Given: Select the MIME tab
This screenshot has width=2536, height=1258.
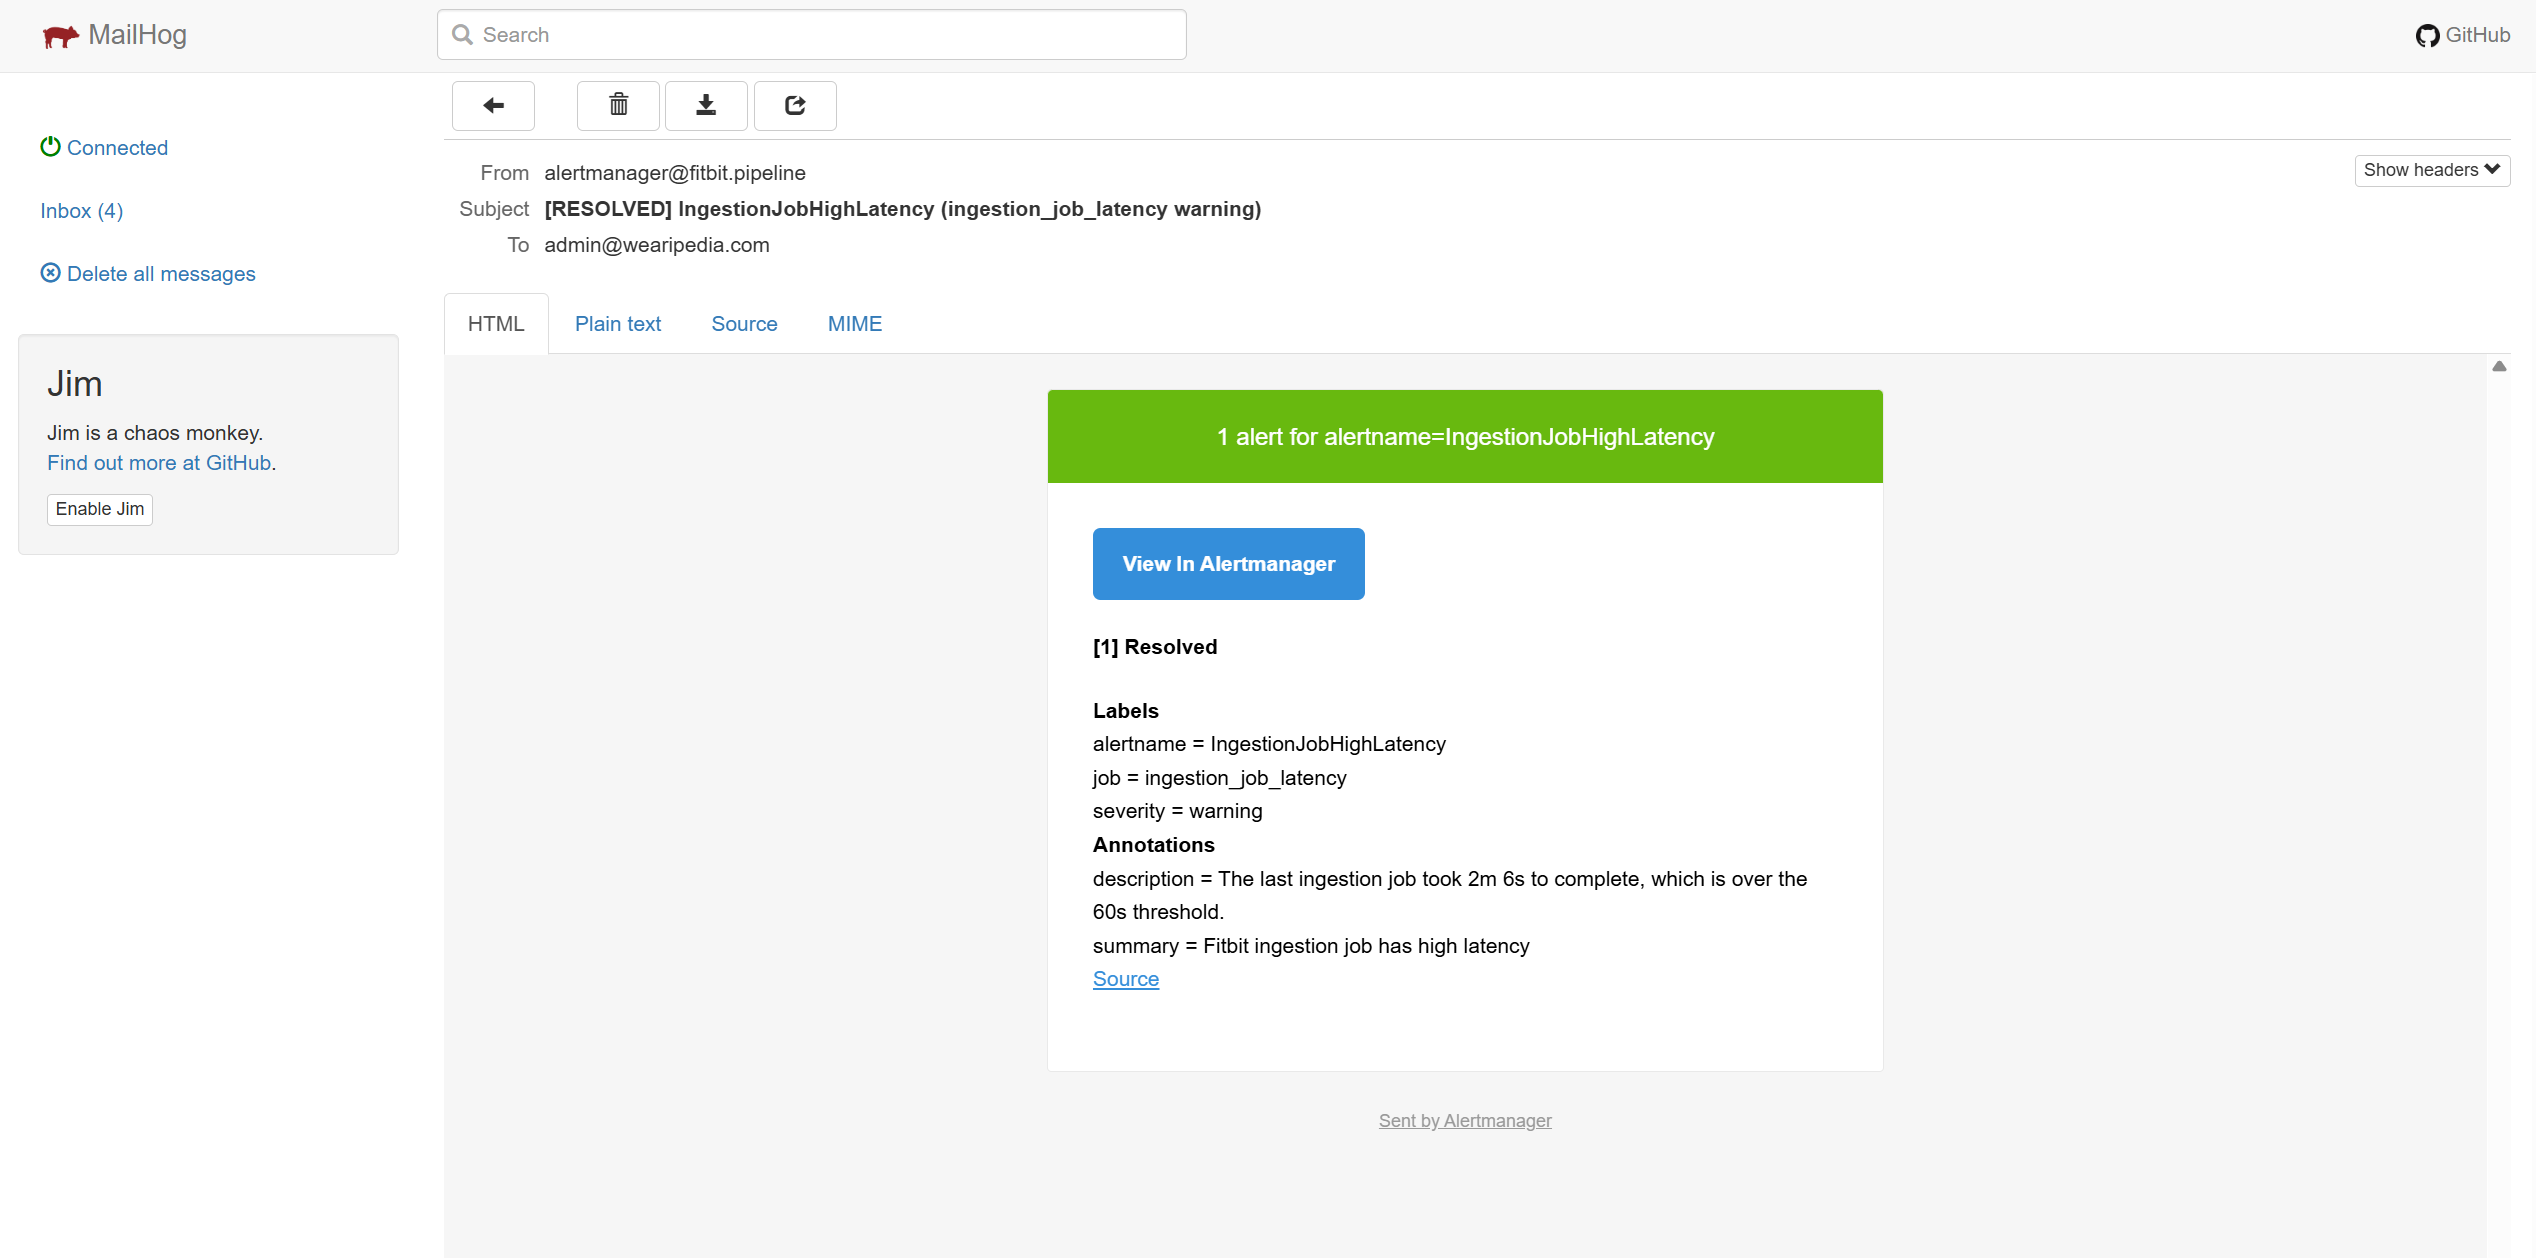Looking at the screenshot, I should click(x=854, y=324).
